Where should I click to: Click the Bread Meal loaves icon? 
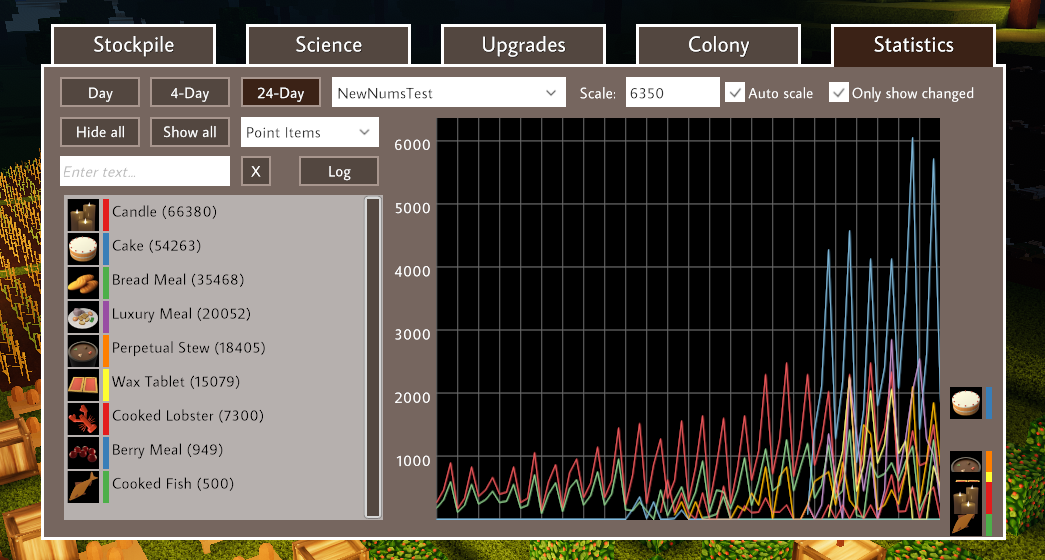[x=83, y=283]
